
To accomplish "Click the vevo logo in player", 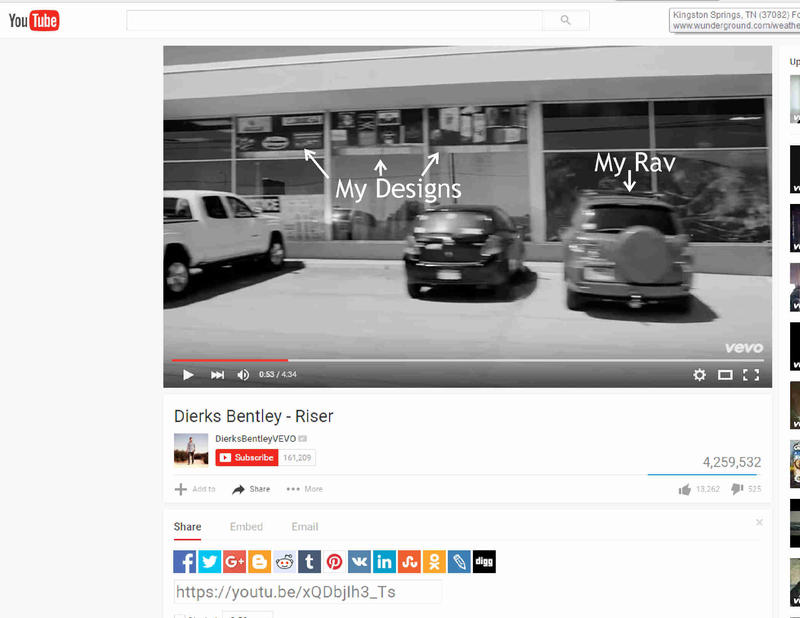I will 744,348.
